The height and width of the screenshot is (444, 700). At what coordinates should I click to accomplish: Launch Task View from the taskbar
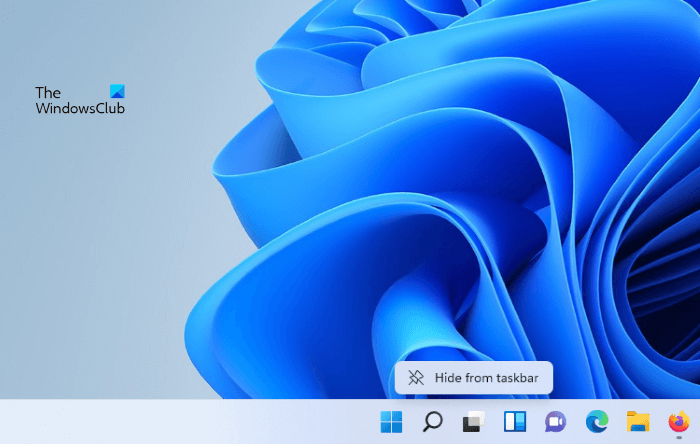pyautogui.click(x=473, y=422)
